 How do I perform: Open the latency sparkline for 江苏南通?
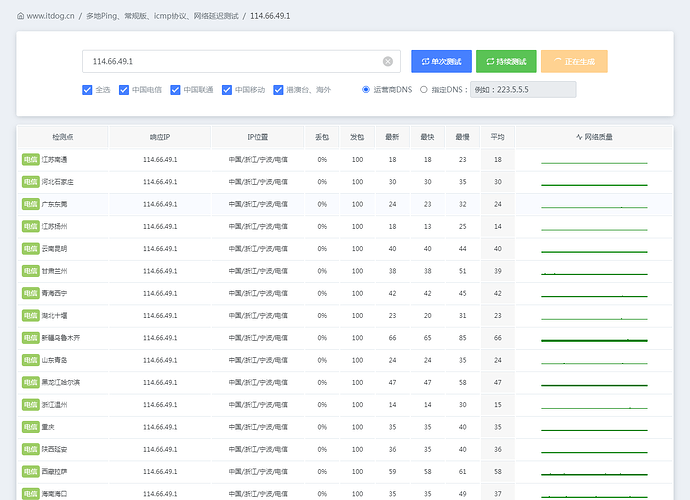point(594,163)
